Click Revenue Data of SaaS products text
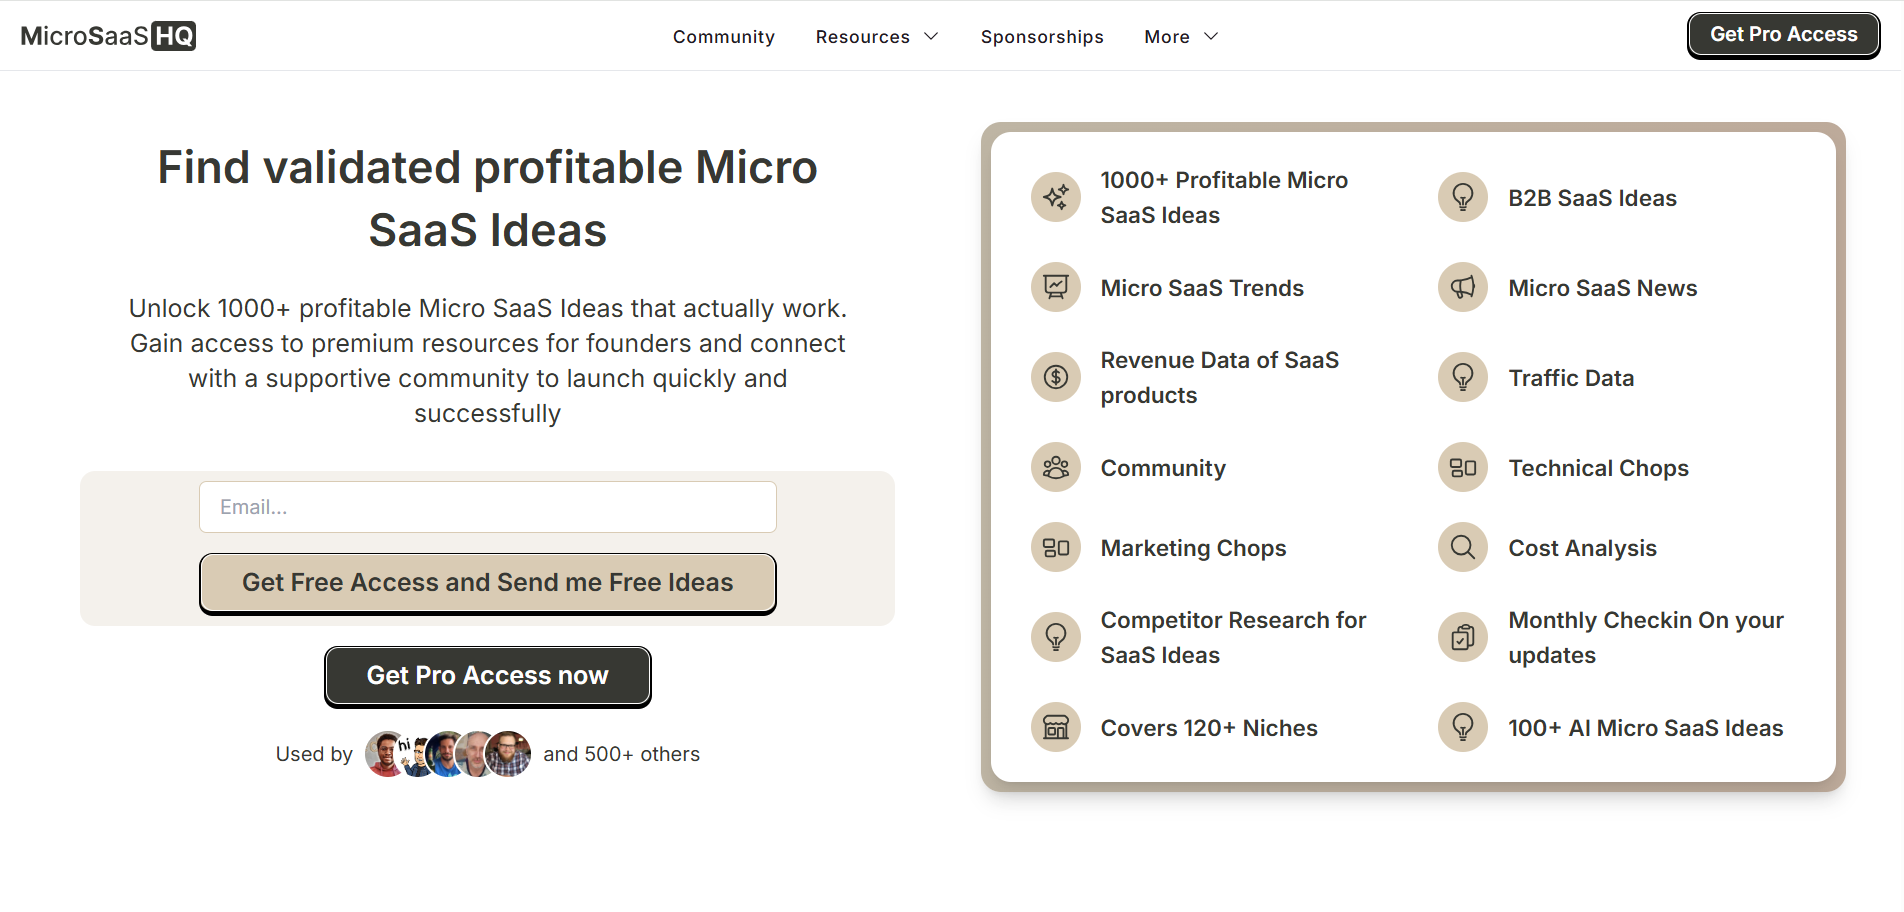 point(1219,377)
